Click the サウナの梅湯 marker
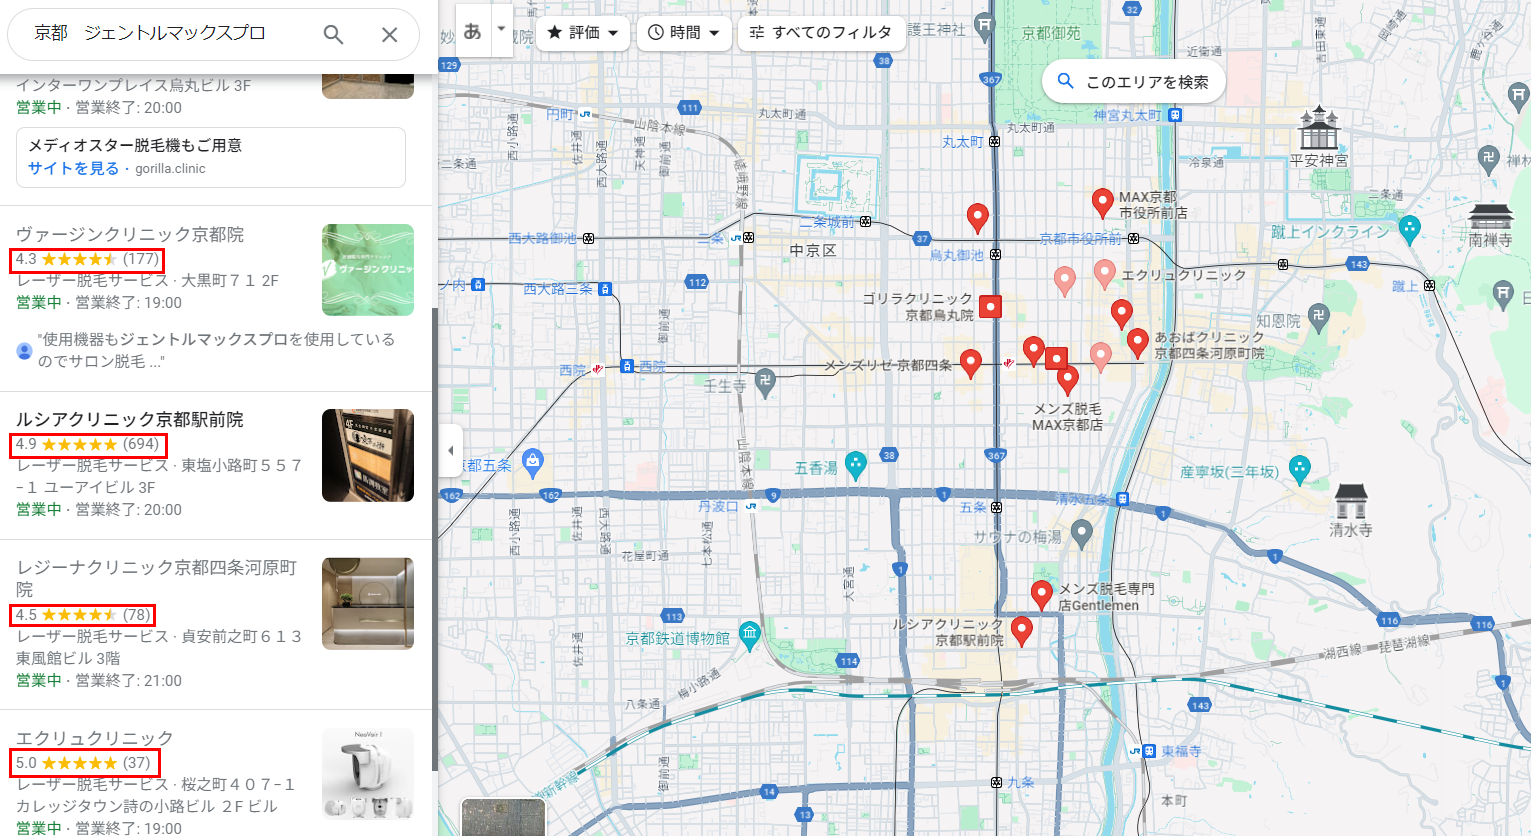The height and width of the screenshot is (836, 1531). coord(1081,535)
